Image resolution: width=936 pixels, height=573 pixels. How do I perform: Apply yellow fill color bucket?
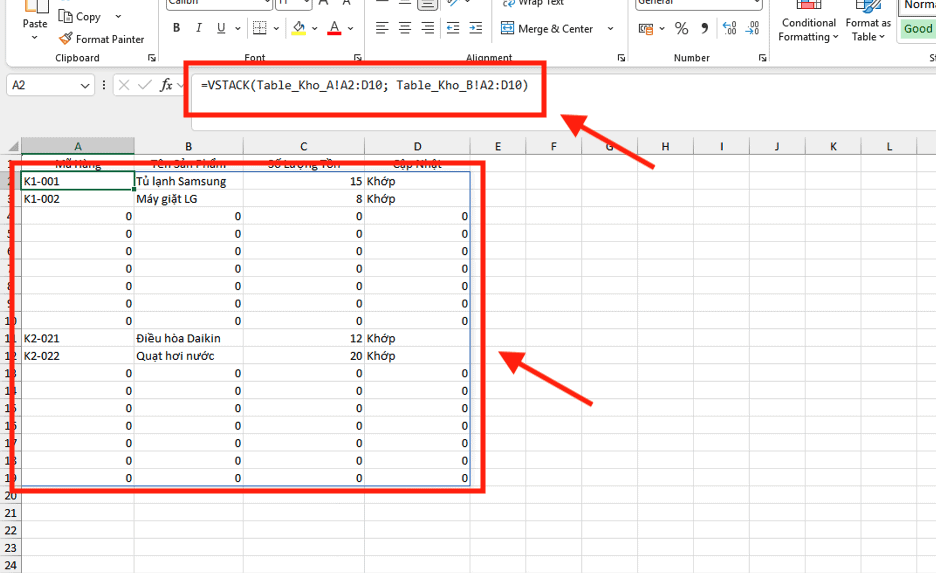[299, 28]
